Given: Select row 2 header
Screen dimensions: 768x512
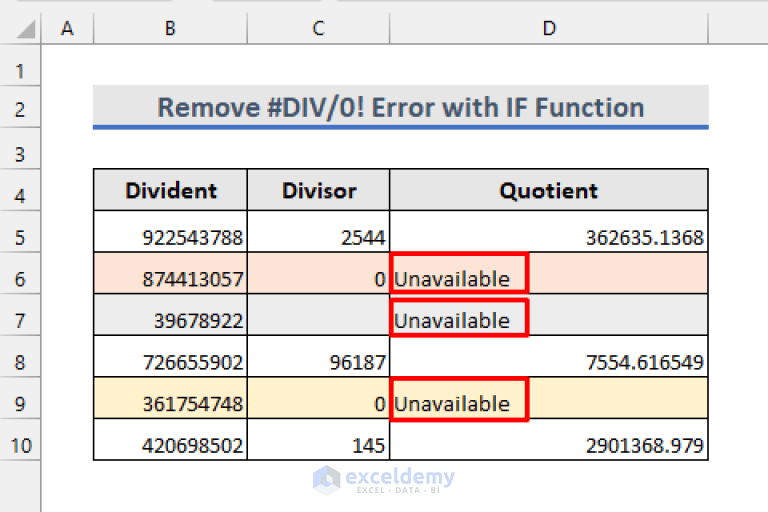Looking at the screenshot, I should (20, 107).
